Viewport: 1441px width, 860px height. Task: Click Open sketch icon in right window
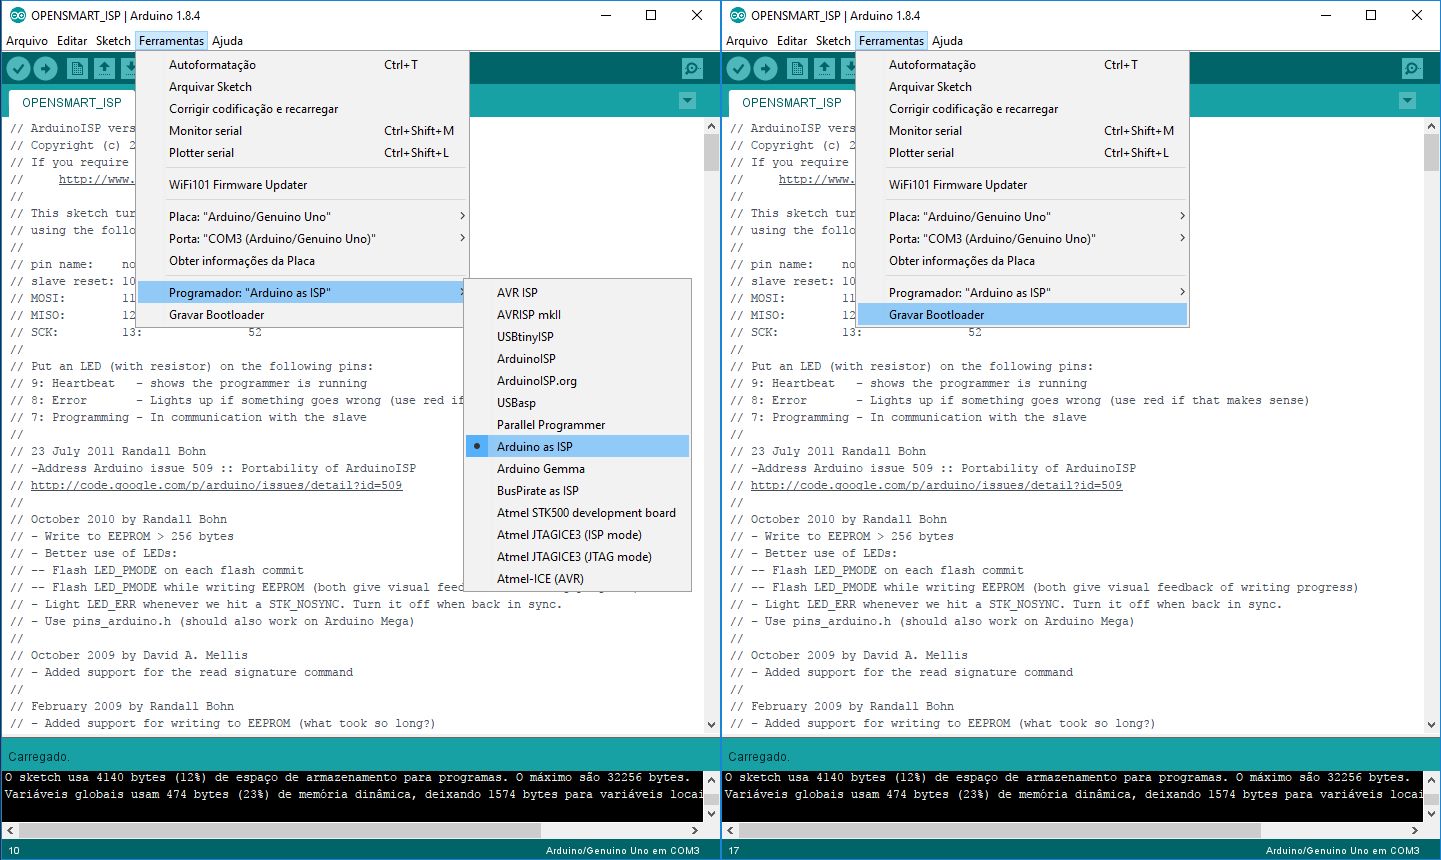point(824,68)
